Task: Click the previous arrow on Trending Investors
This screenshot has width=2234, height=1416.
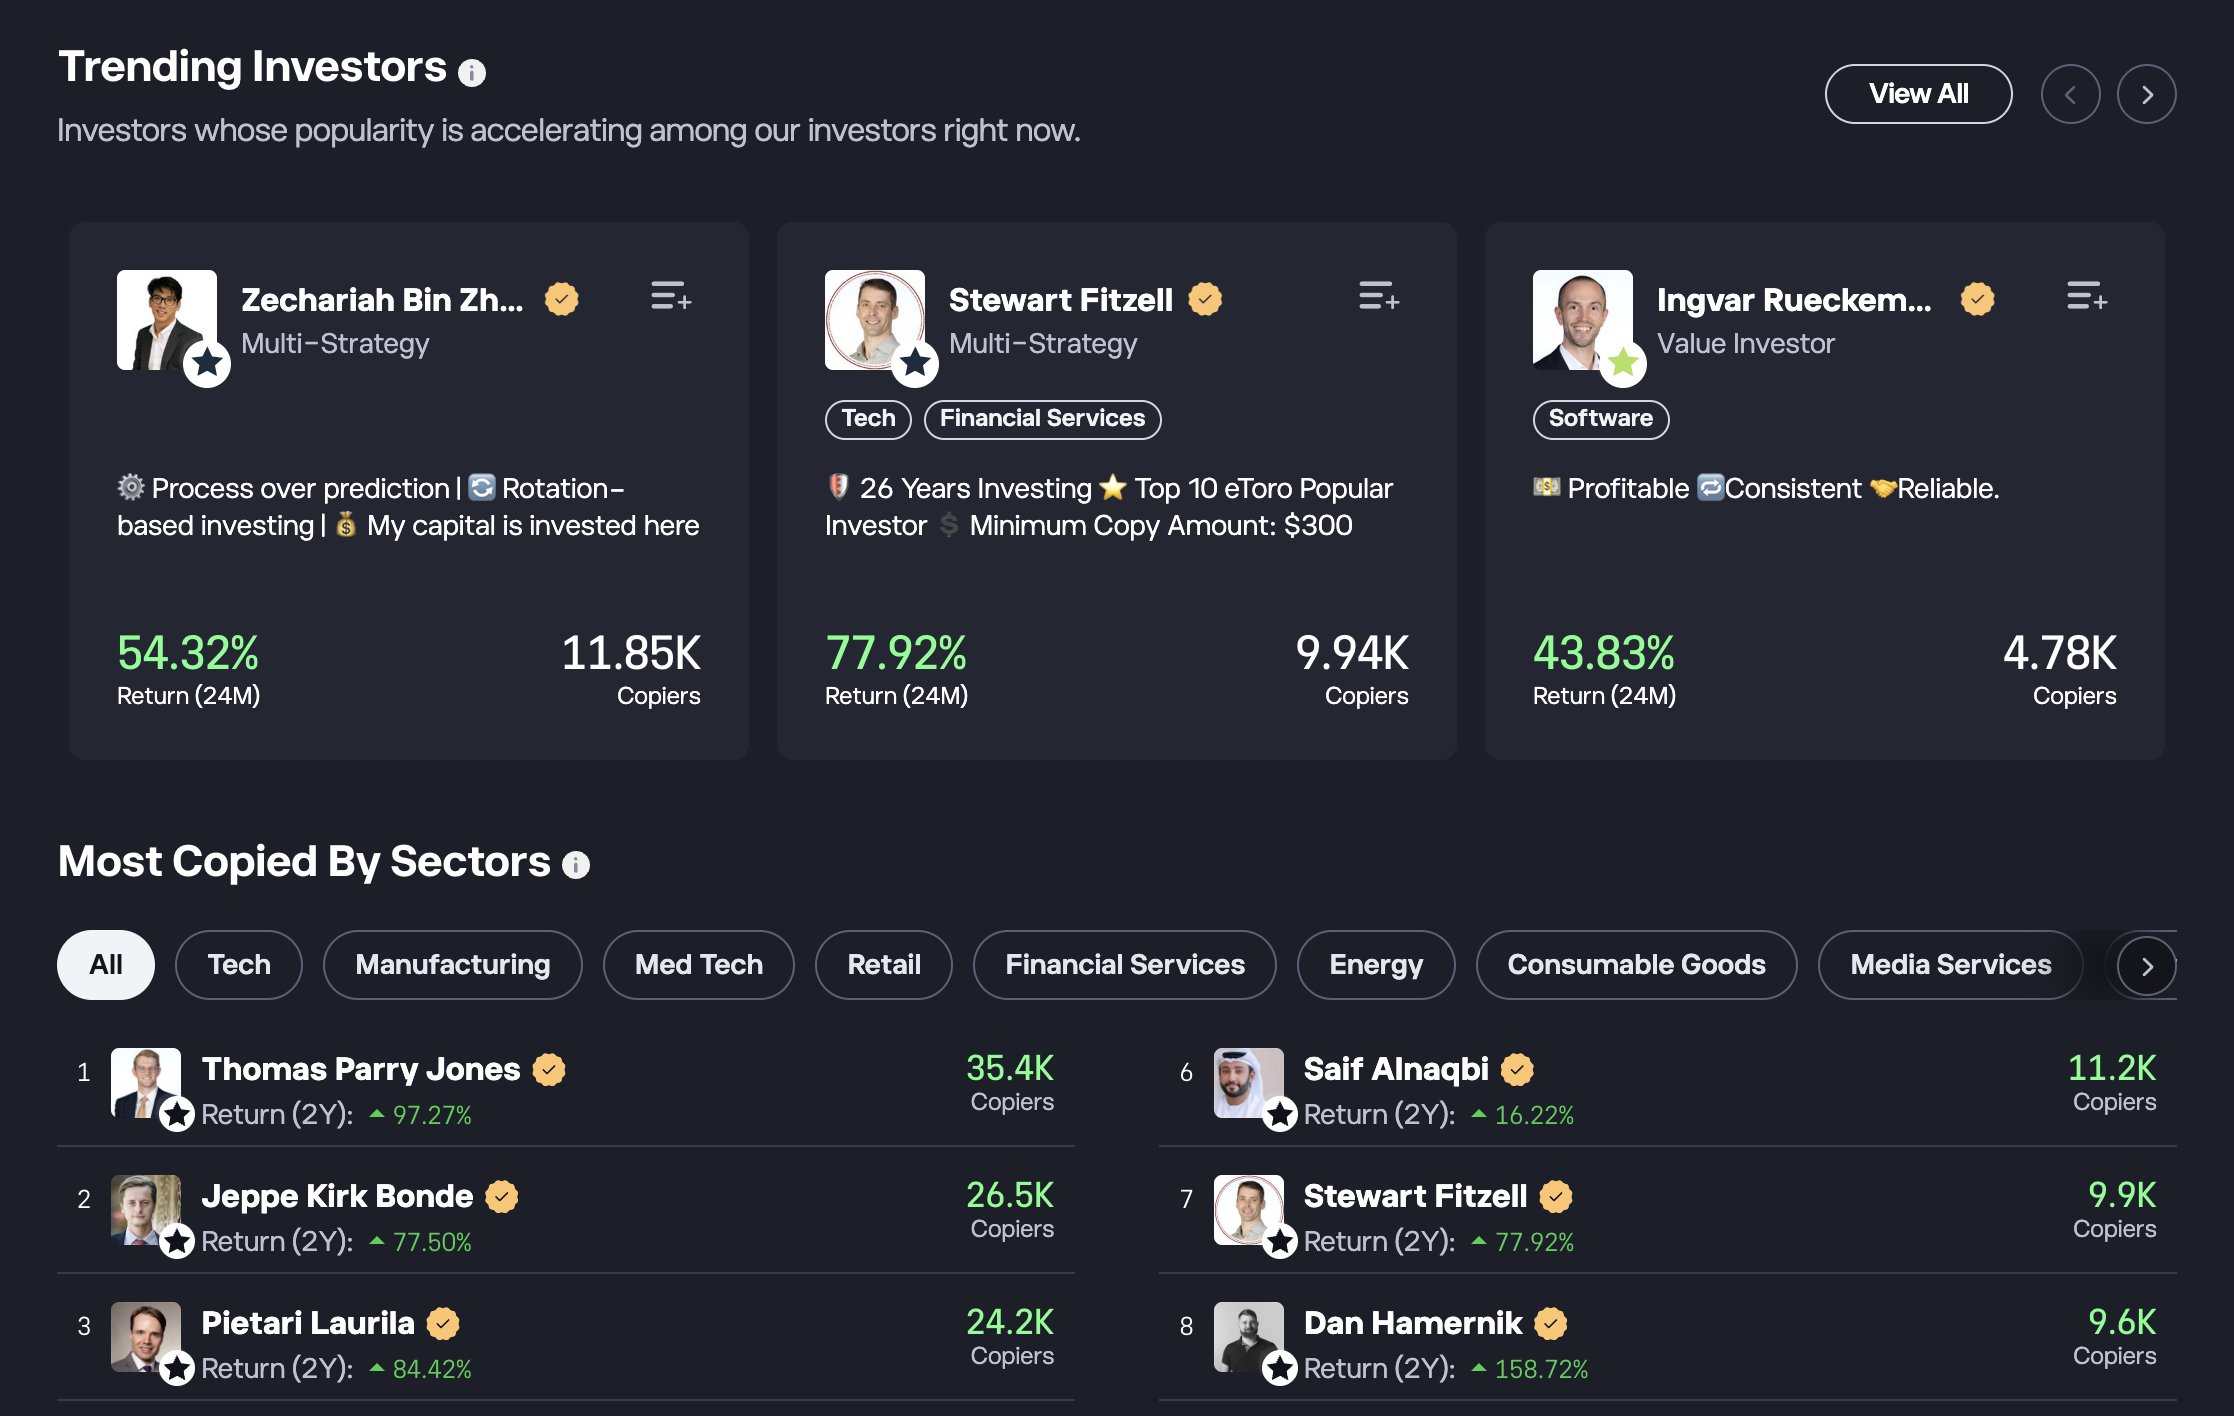Action: 2071,93
